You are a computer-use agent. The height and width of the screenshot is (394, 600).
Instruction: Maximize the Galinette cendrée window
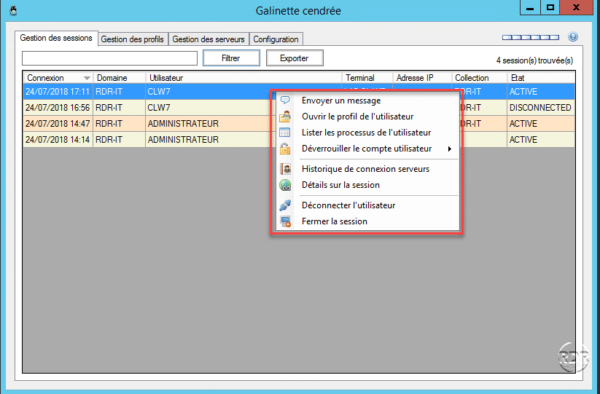coord(550,7)
